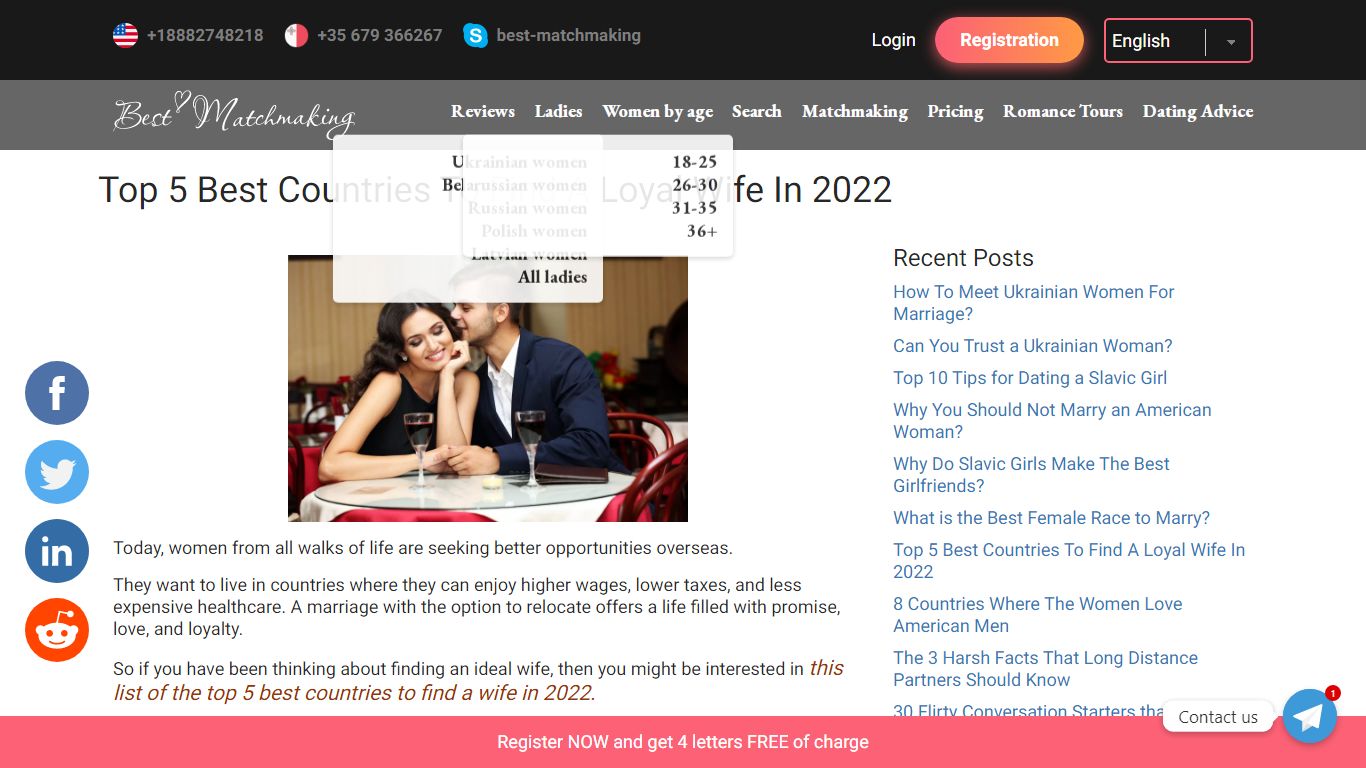Open Why You Should Not Marry American
This screenshot has height=768, width=1366.
(x=1052, y=421)
